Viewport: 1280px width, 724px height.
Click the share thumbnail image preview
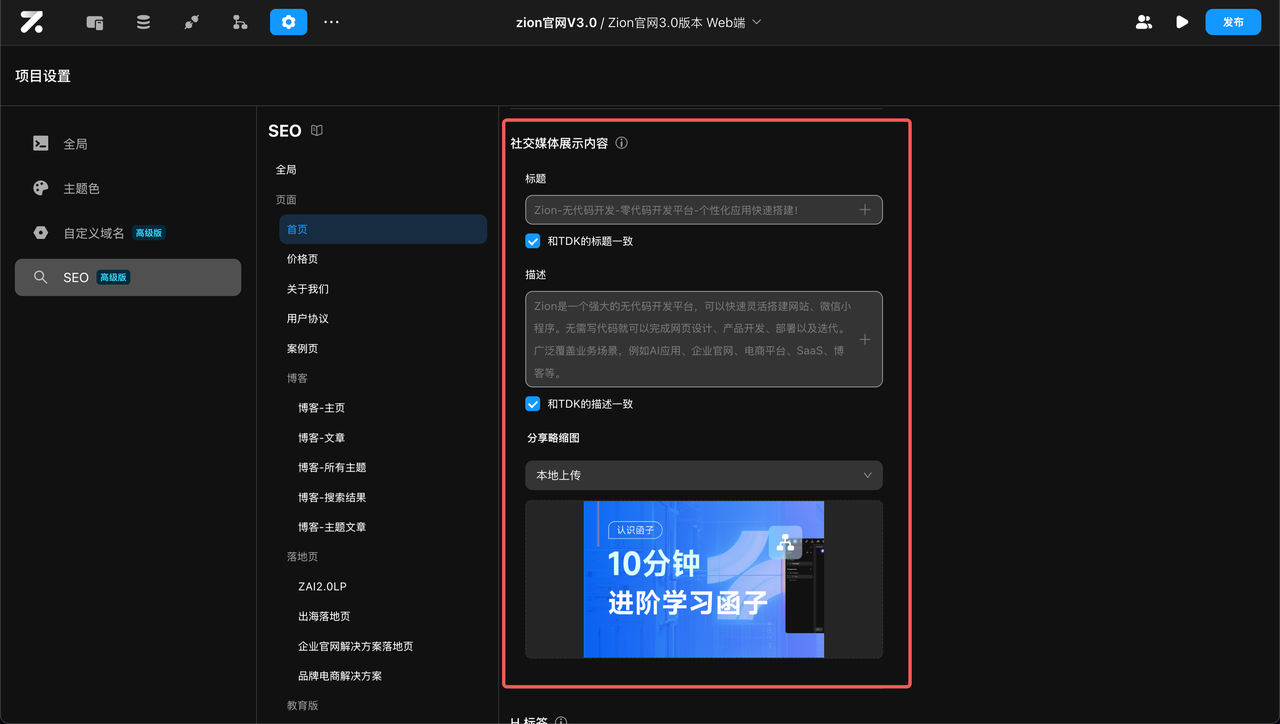tap(704, 579)
